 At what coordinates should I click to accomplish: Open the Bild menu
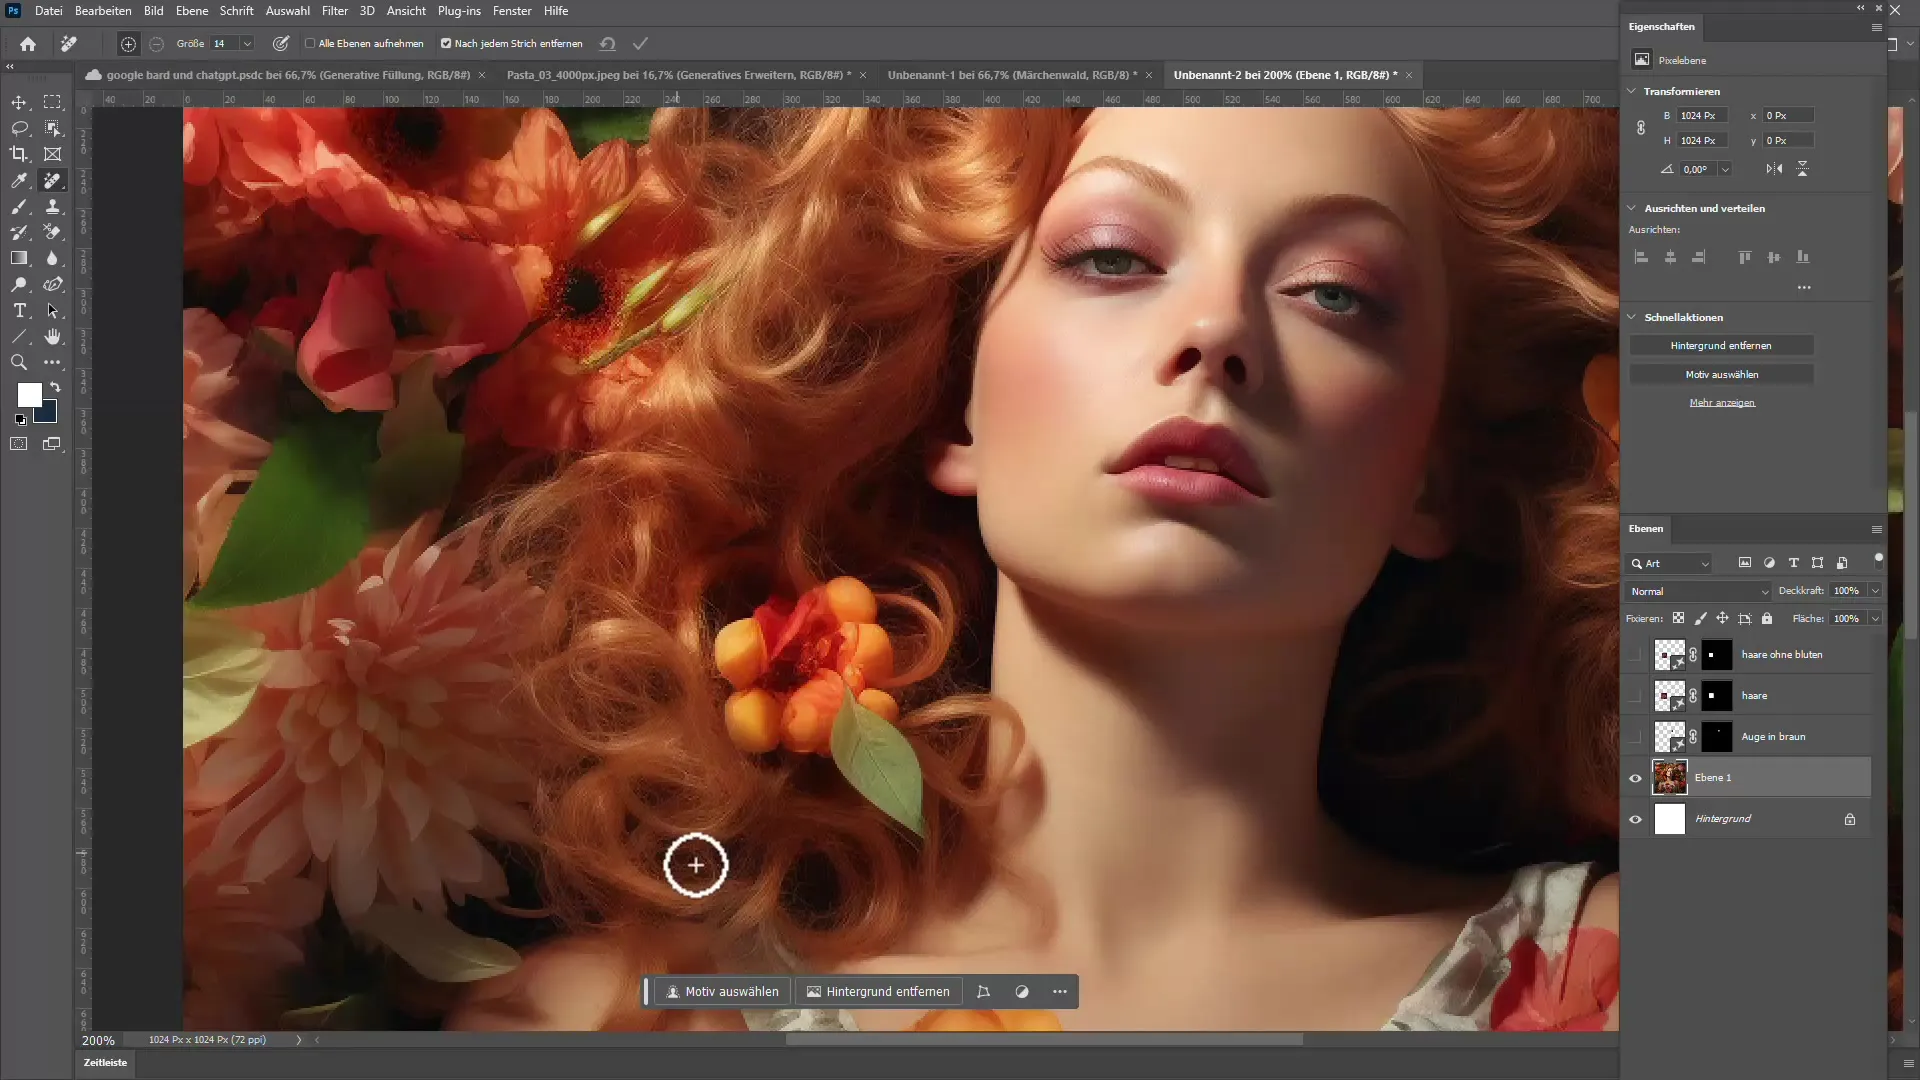[x=154, y=11]
